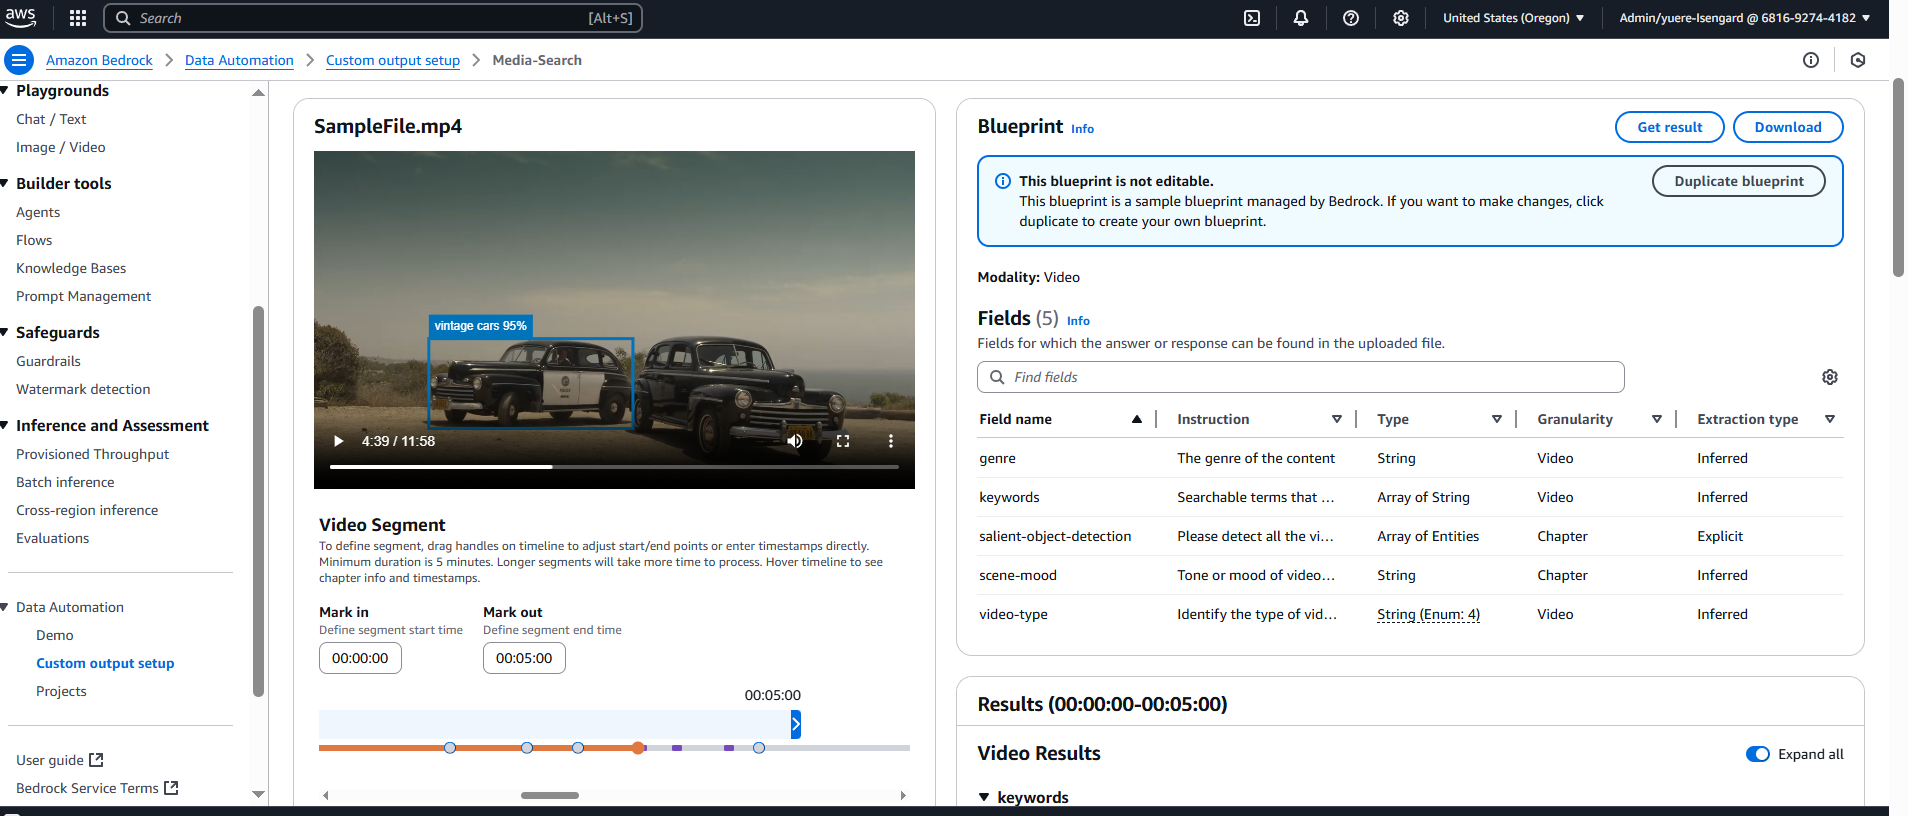
Task: Go to Guardrails in the sidebar
Action: pos(48,361)
